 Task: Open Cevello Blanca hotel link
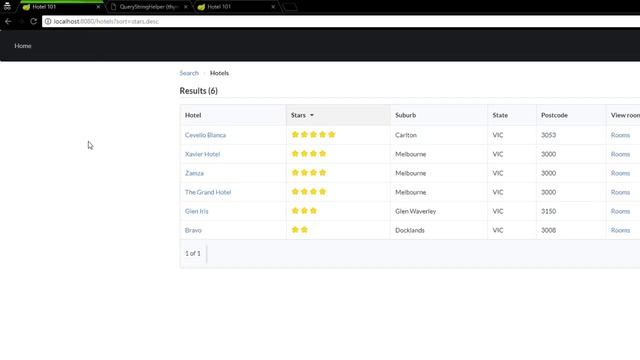(x=205, y=135)
